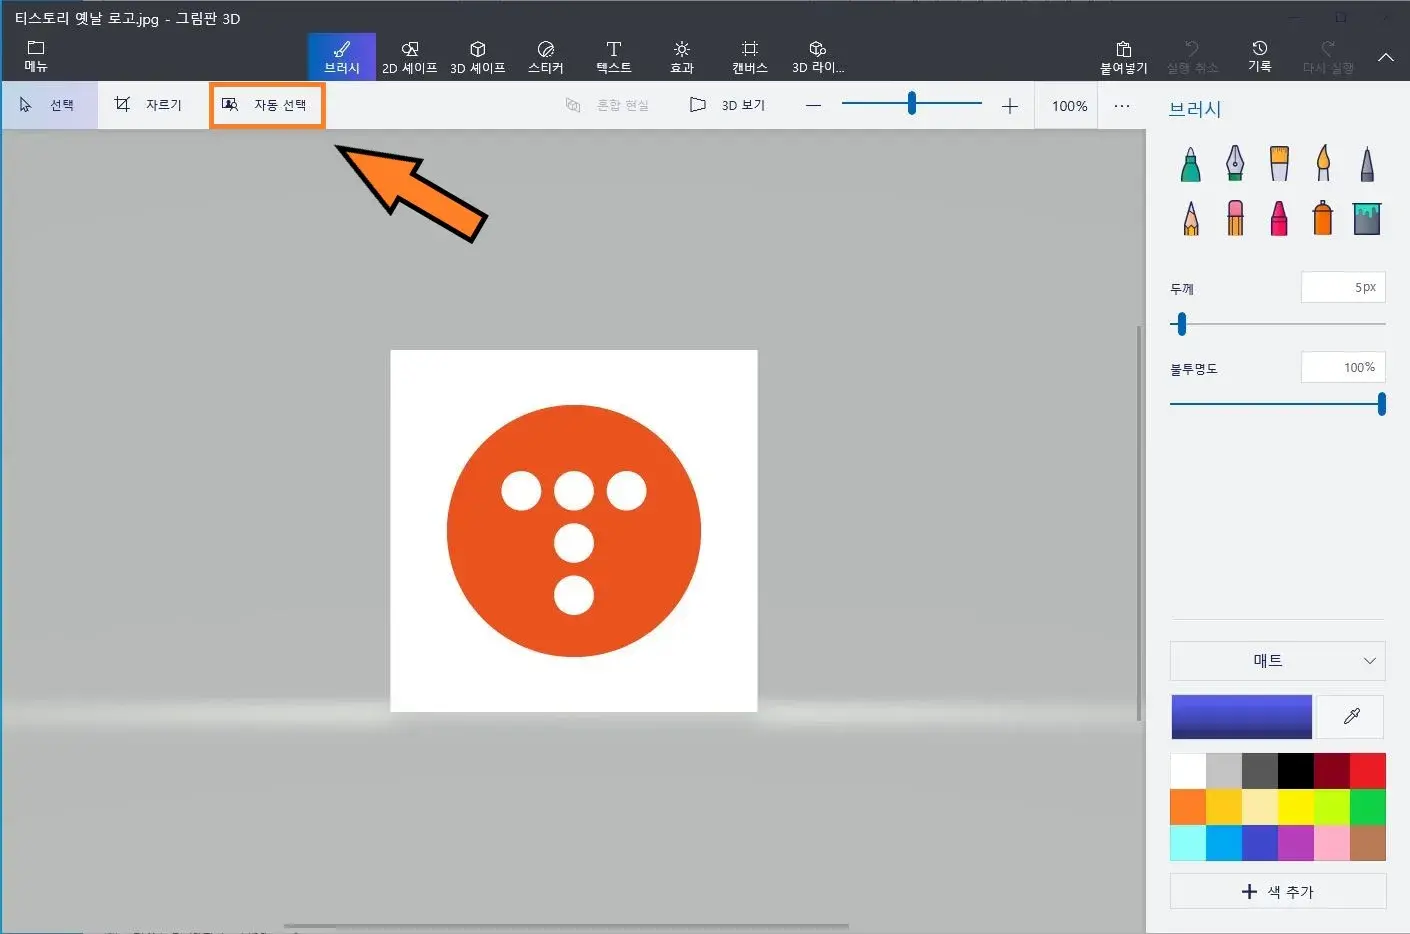Select the pink crayon brush
1410x934 pixels.
[x=1279, y=218]
